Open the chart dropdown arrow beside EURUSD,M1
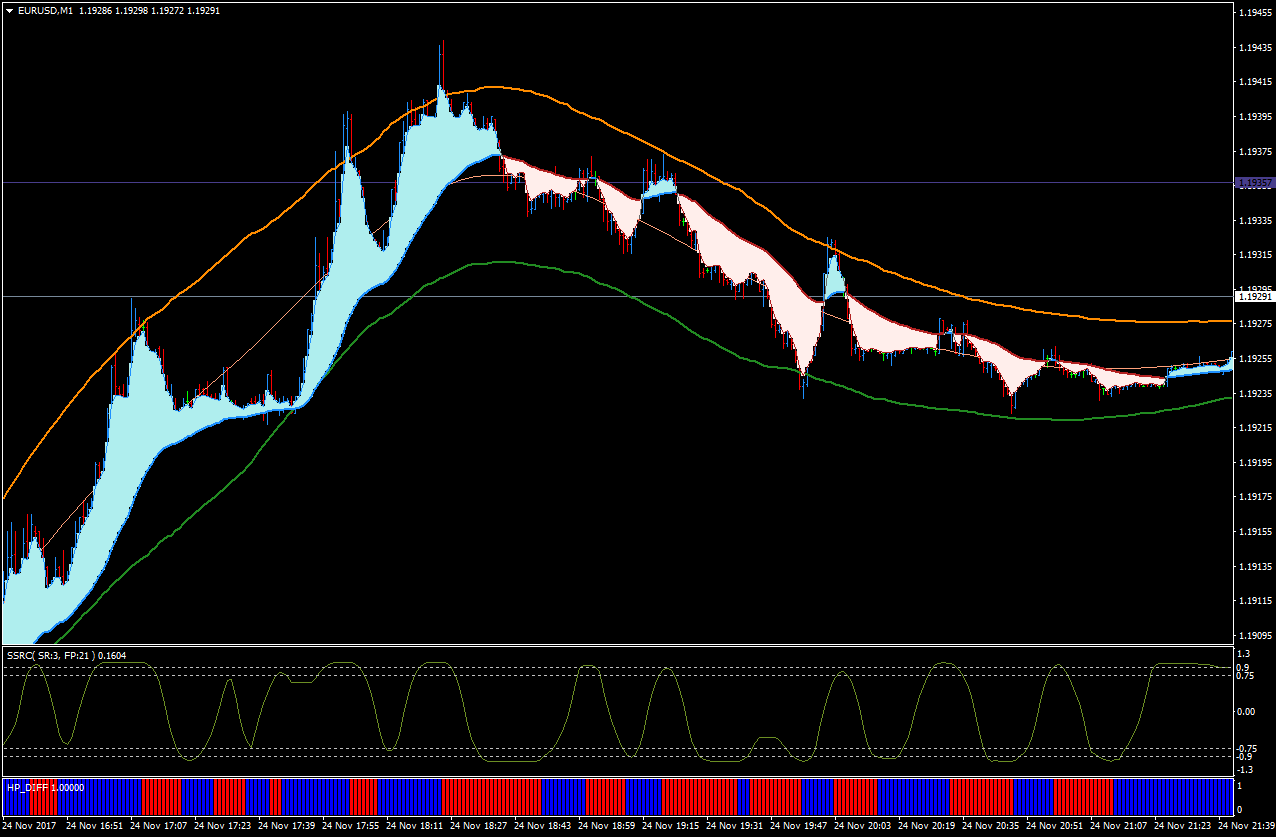 point(9,10)
